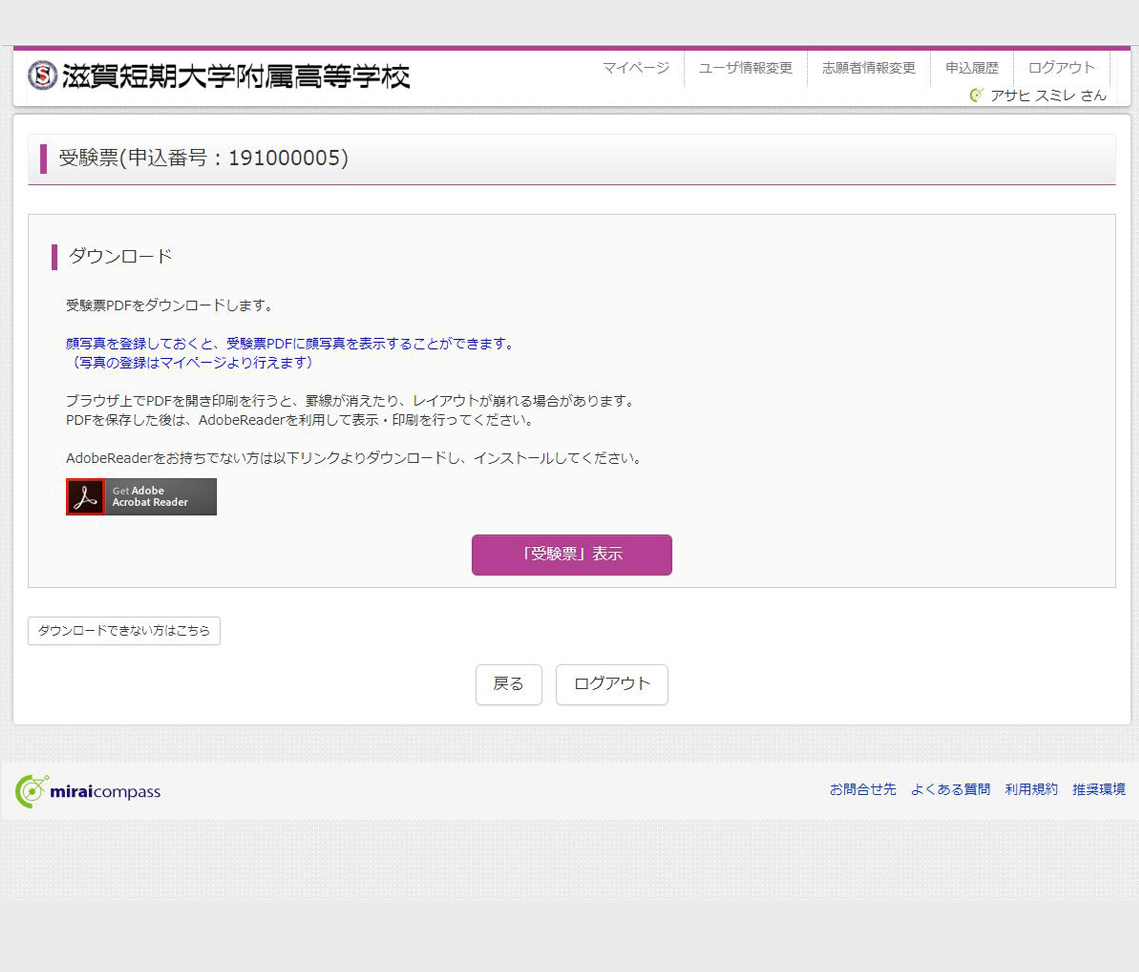Click ダウンロードできない方はこちら button
1139x972 pixels.
click(124, 631)
